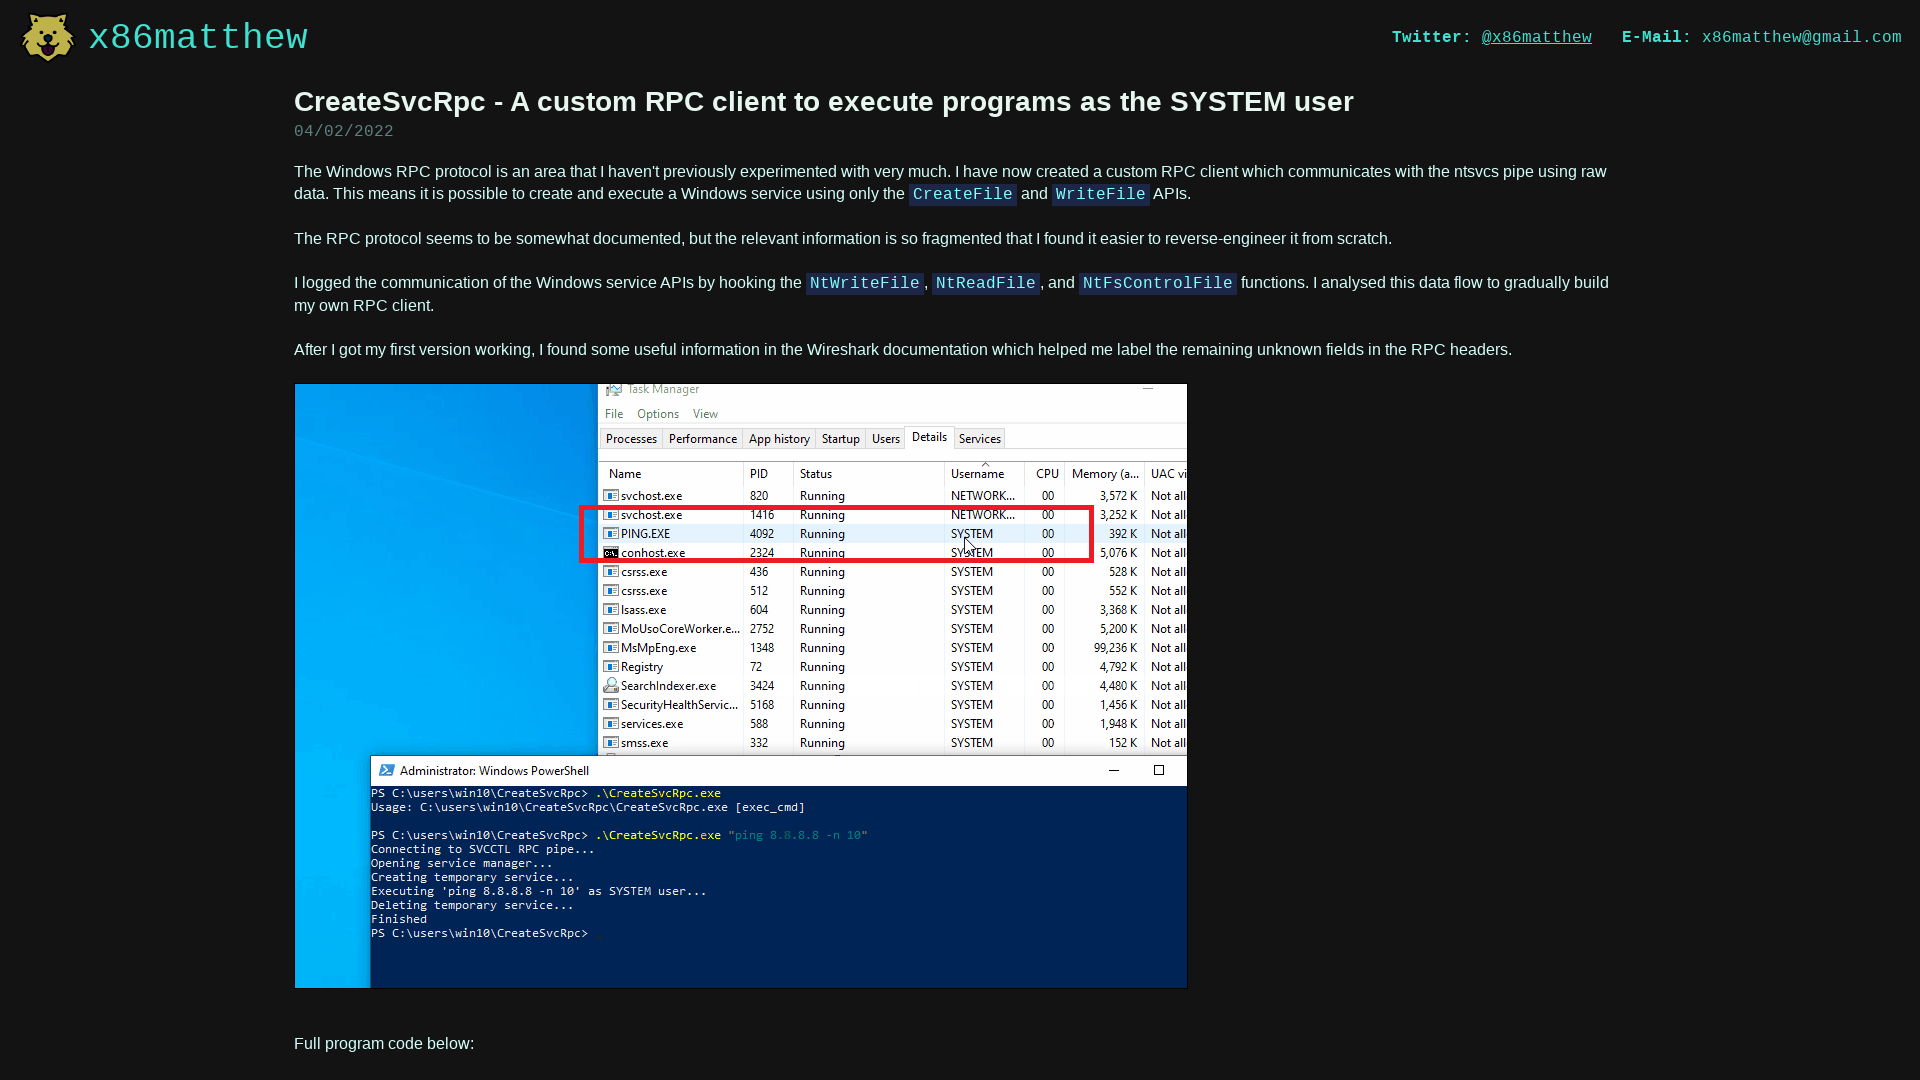Click the 'Deleting temporary service...' output line
Image resolution: width=1920 pixels, height=1080 pixels.
[x=472, y=905]
